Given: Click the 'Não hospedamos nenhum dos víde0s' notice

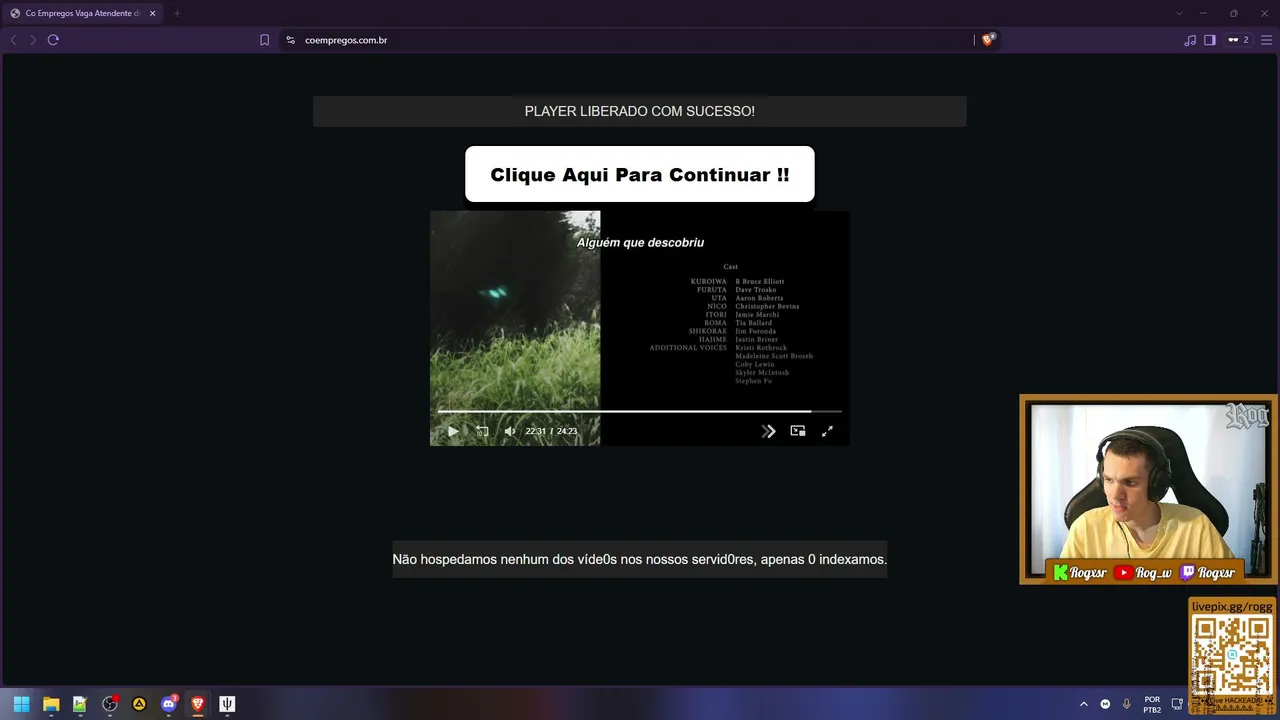Looking at the screenshot, I should pos(640,559).
